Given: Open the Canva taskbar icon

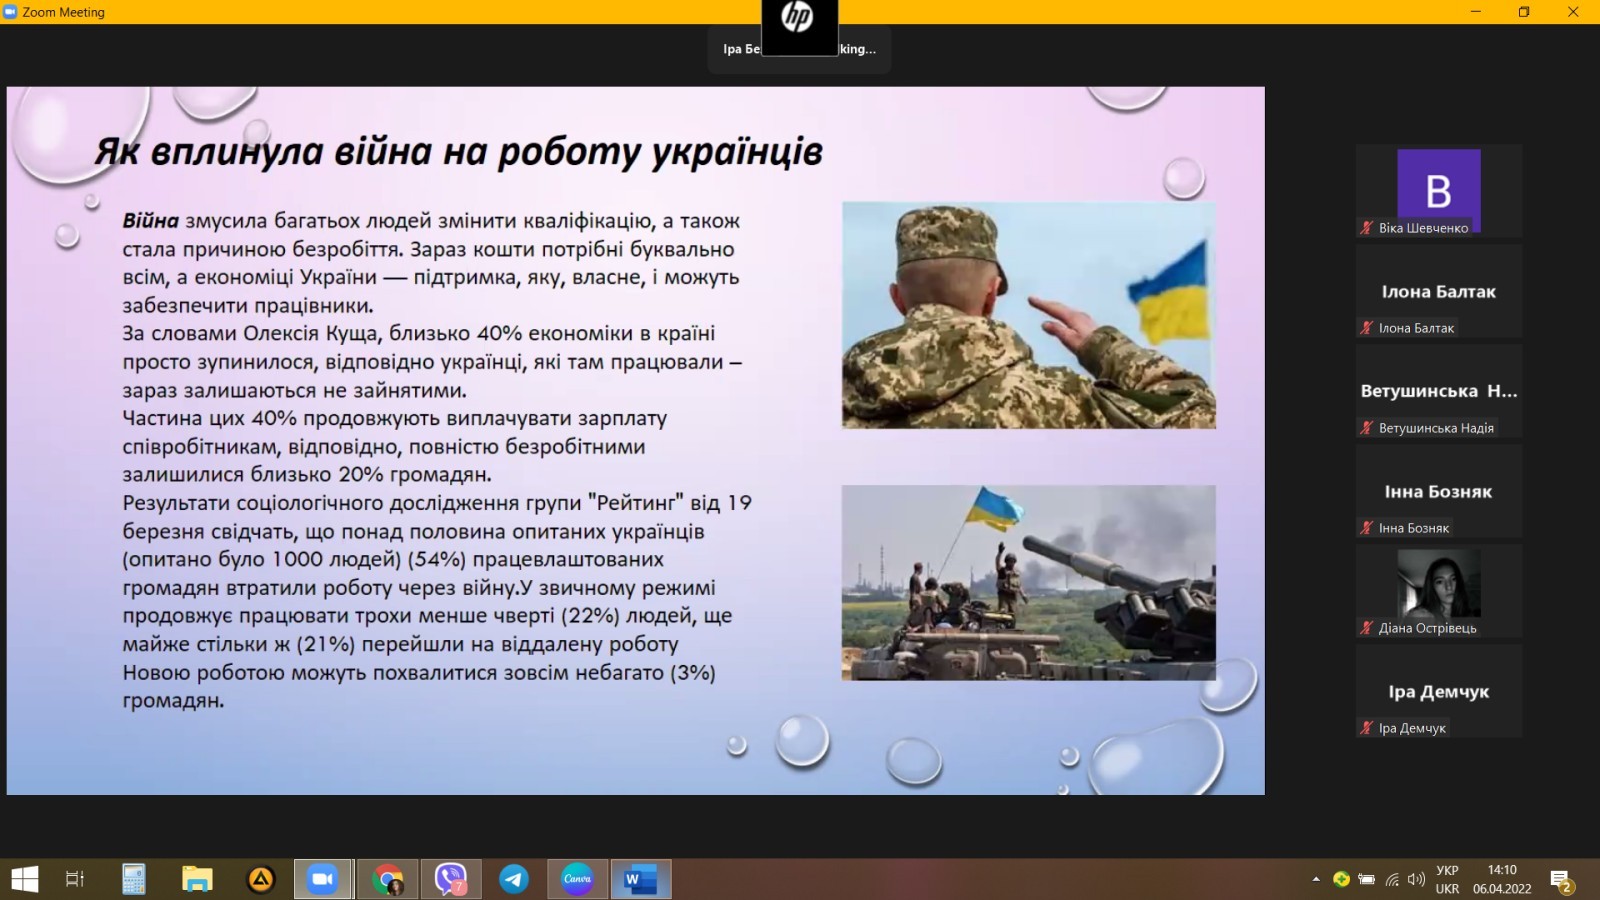Looking at the screenshot, I should click(577, 879).
